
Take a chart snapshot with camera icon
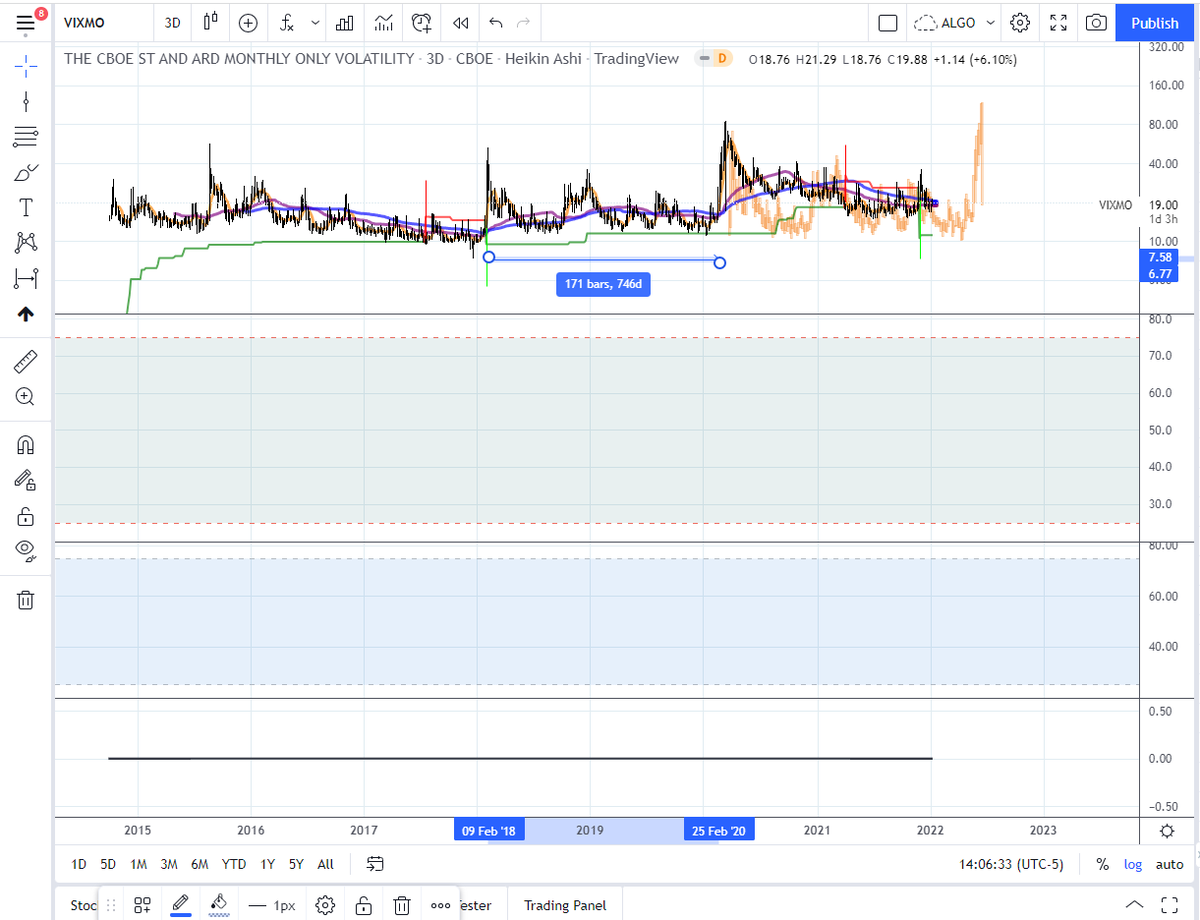pos(1097,22)
